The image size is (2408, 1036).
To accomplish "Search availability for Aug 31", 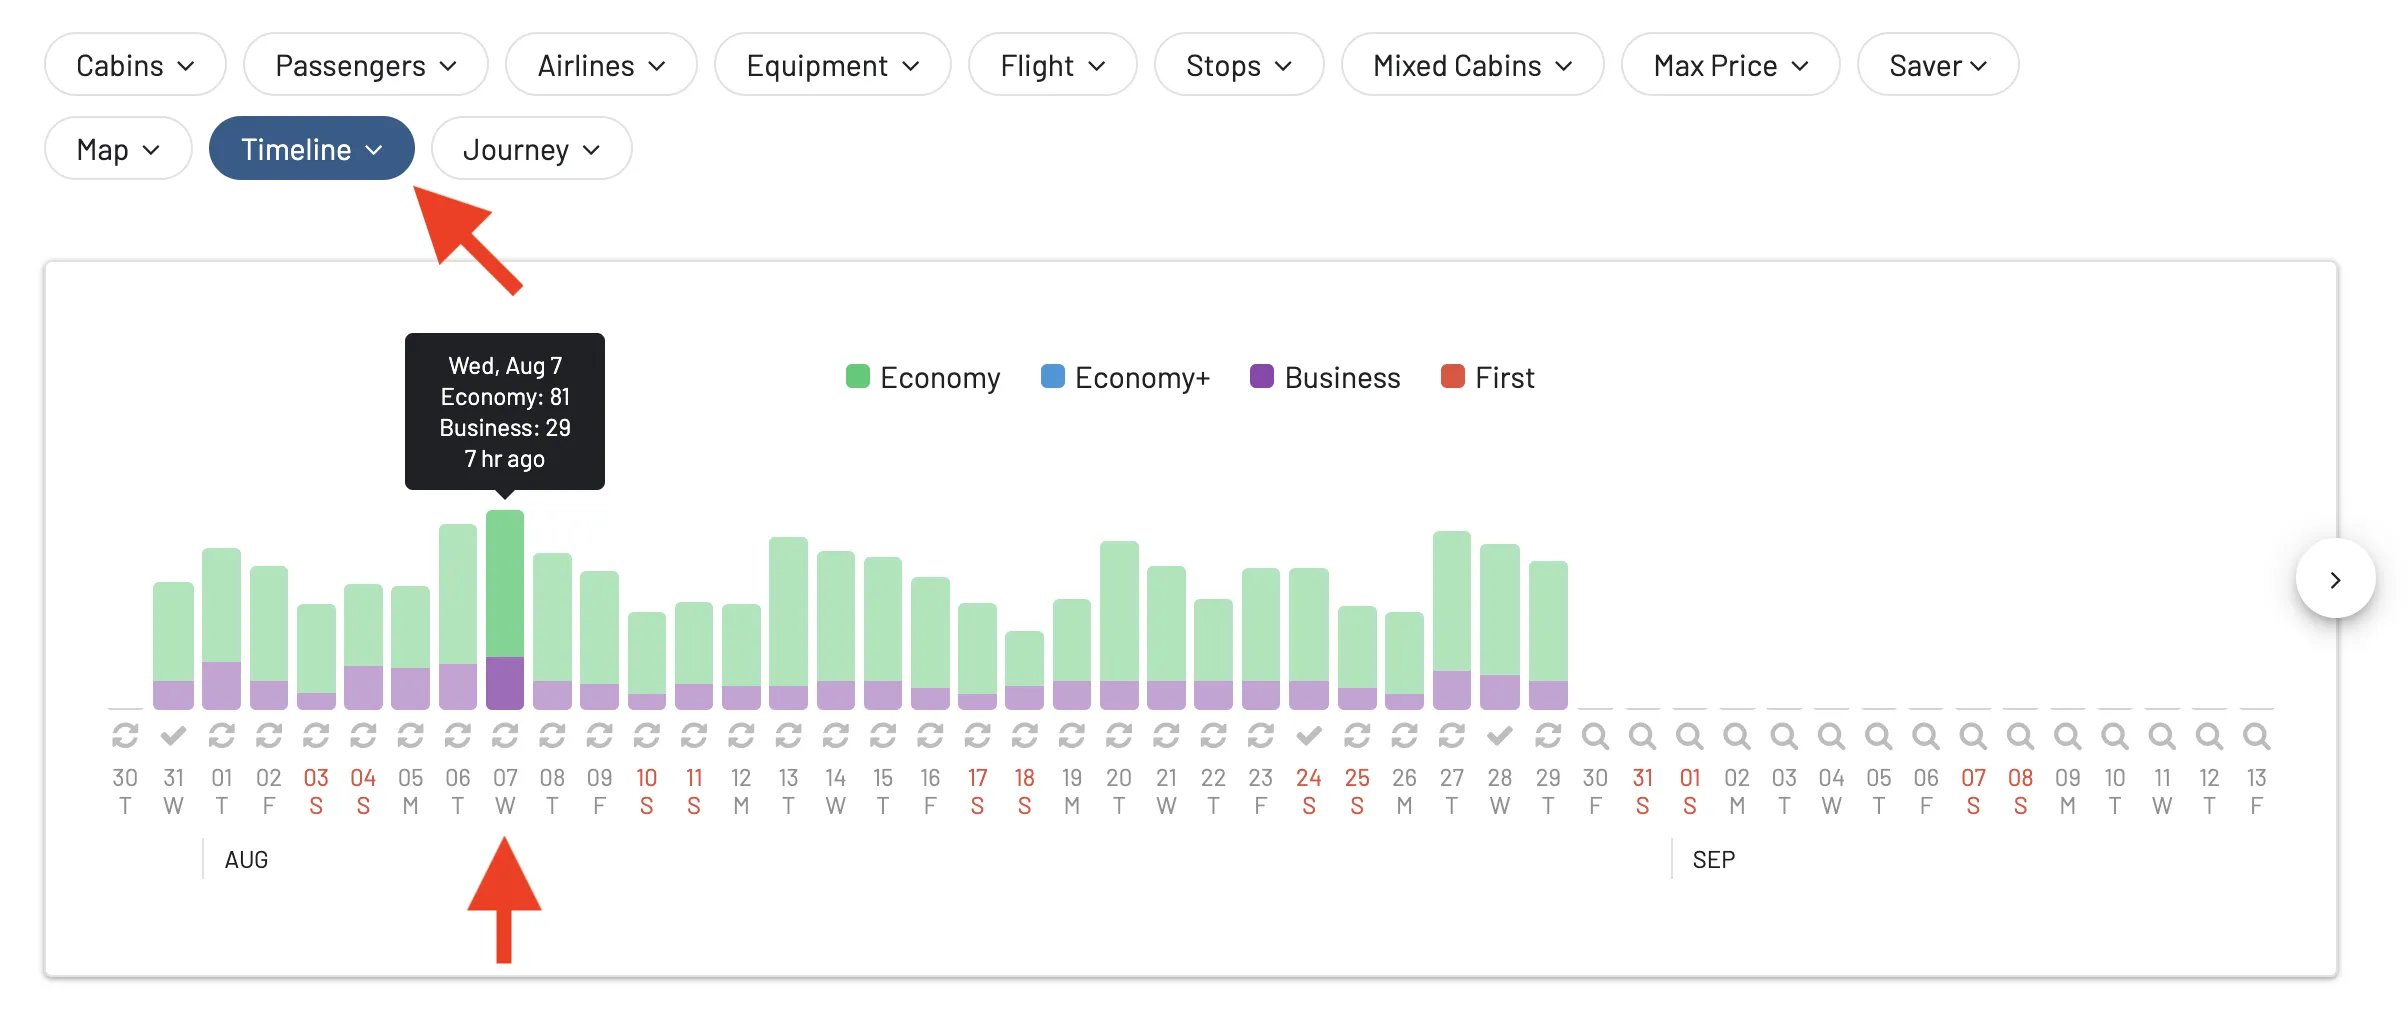I will pyautogui.click(x=1642, y=736).
